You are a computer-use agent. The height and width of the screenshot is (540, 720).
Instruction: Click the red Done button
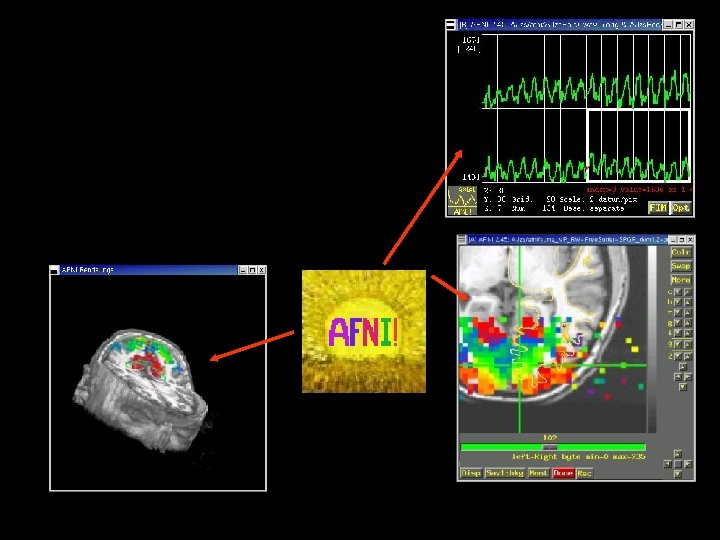(x=563, y=473)
